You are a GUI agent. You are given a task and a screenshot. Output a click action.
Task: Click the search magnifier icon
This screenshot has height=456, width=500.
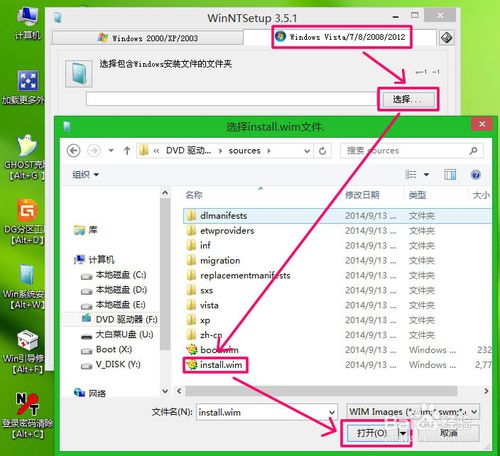[473, 151]
